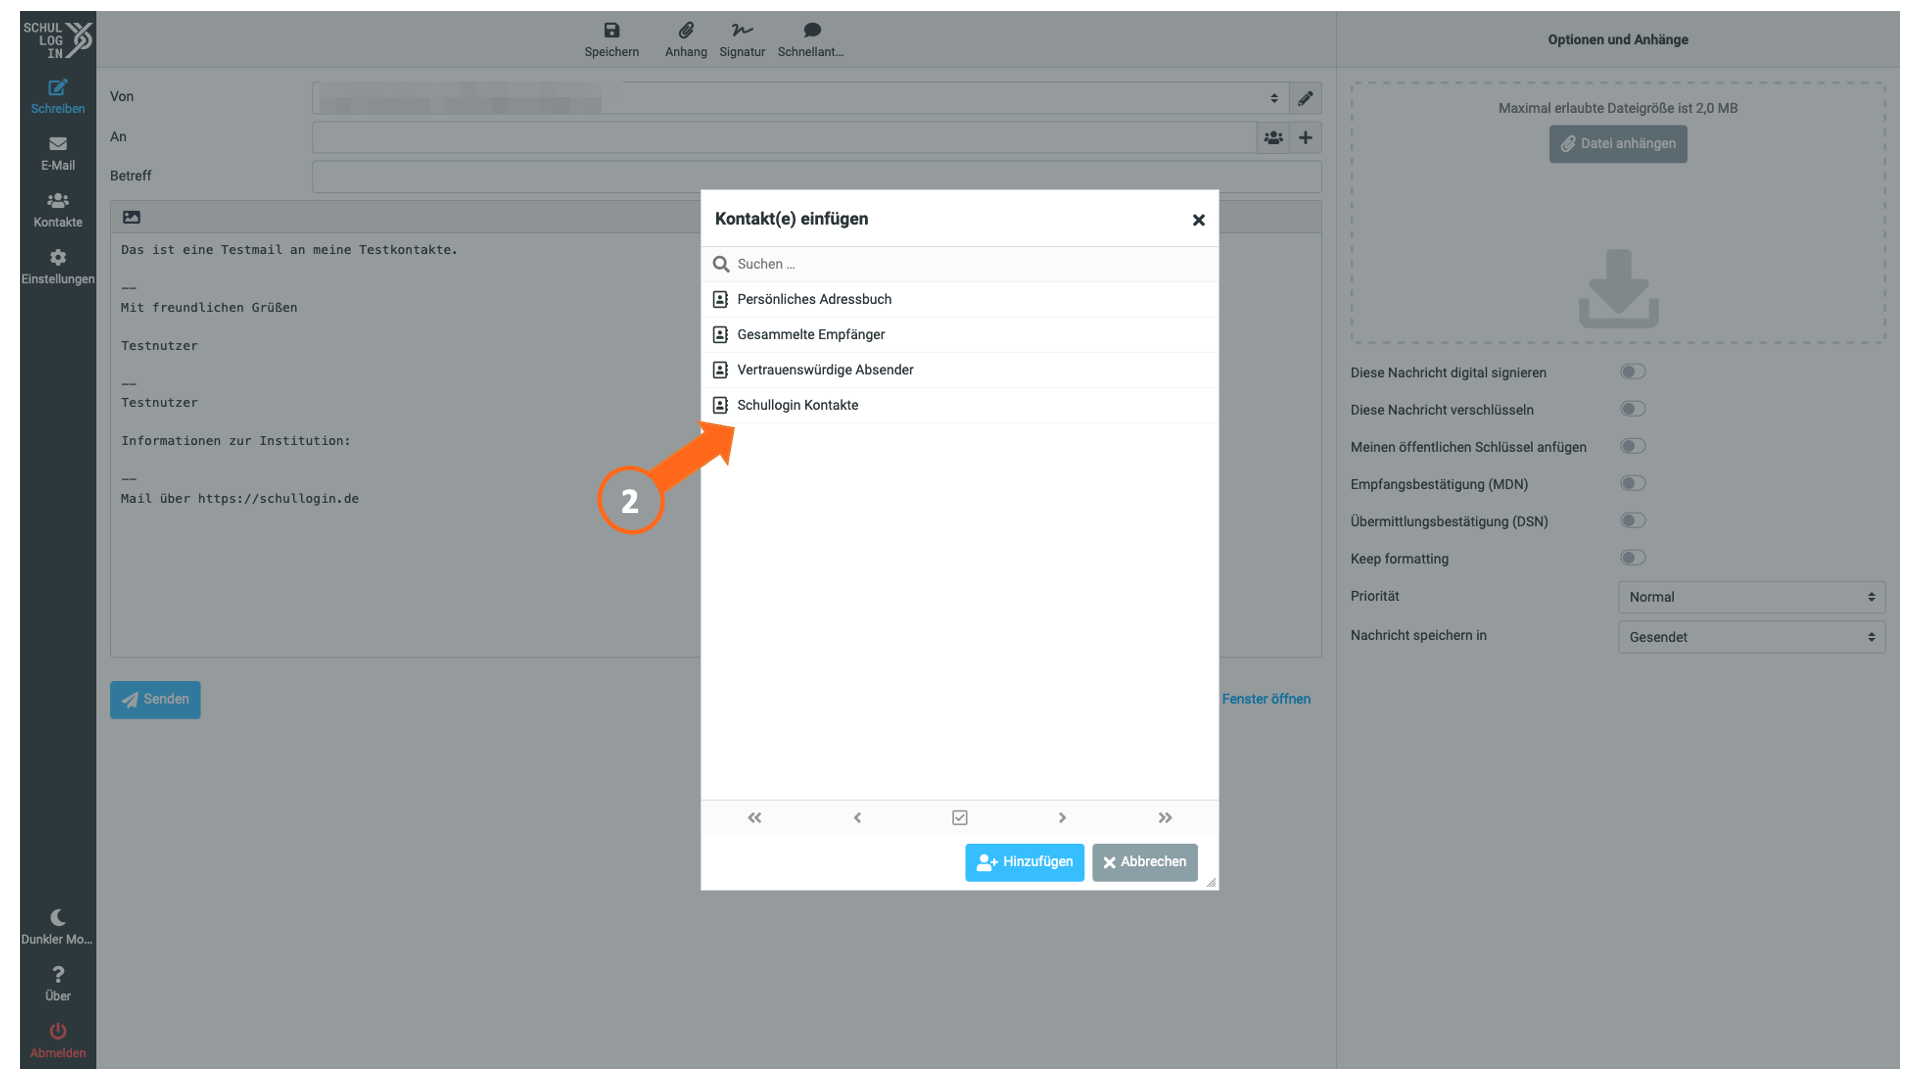The height and width of the screenshot is (1080, 1920).
Task: Toggle the select-all checkbox in the dialog footer
Action: tap(960, 818)
